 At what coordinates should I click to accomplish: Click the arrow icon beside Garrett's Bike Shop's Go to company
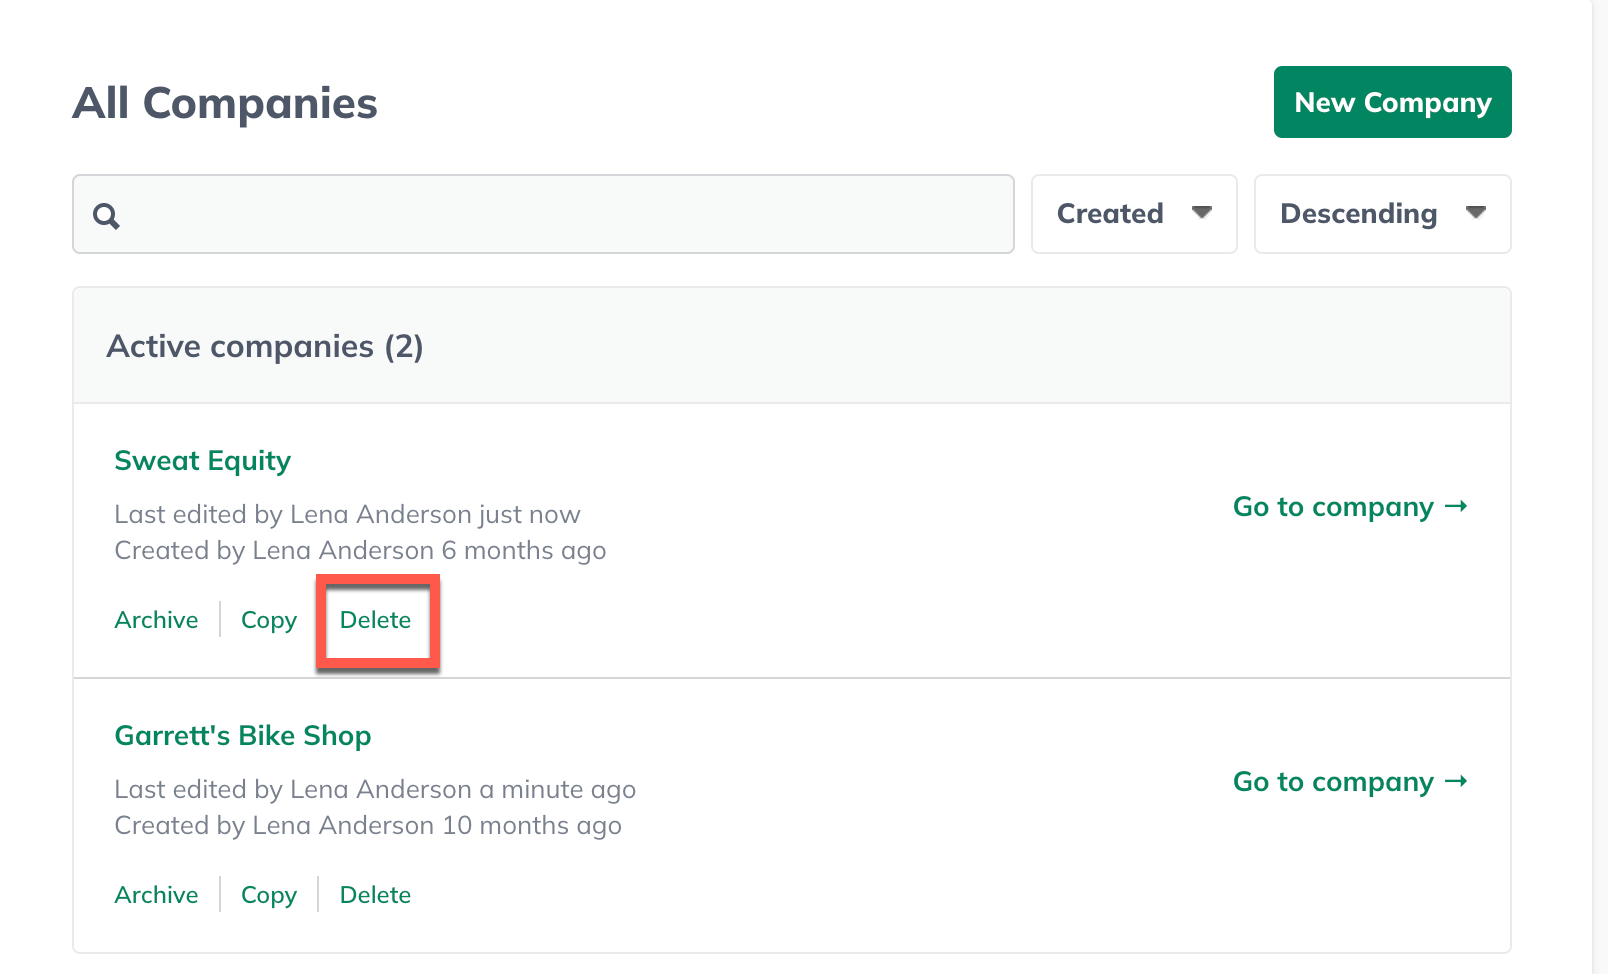(x=1457, y=781)
